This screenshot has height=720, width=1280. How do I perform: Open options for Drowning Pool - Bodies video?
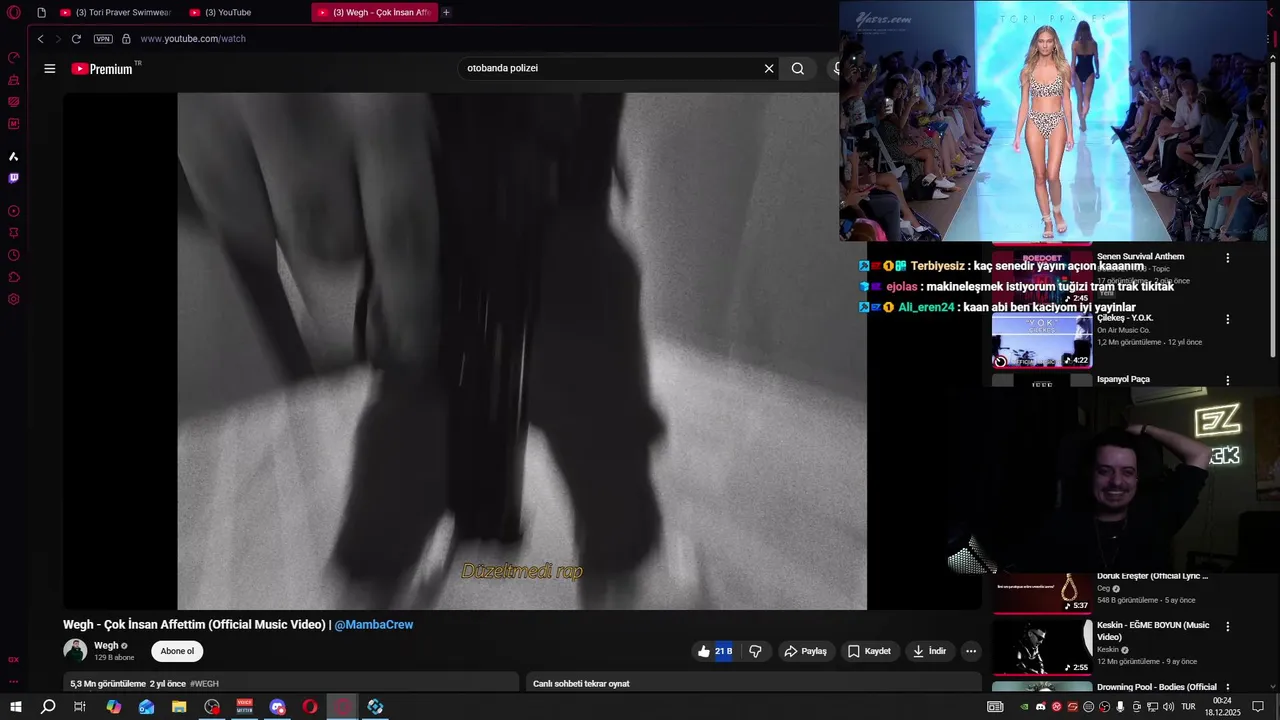[1228, 688]
